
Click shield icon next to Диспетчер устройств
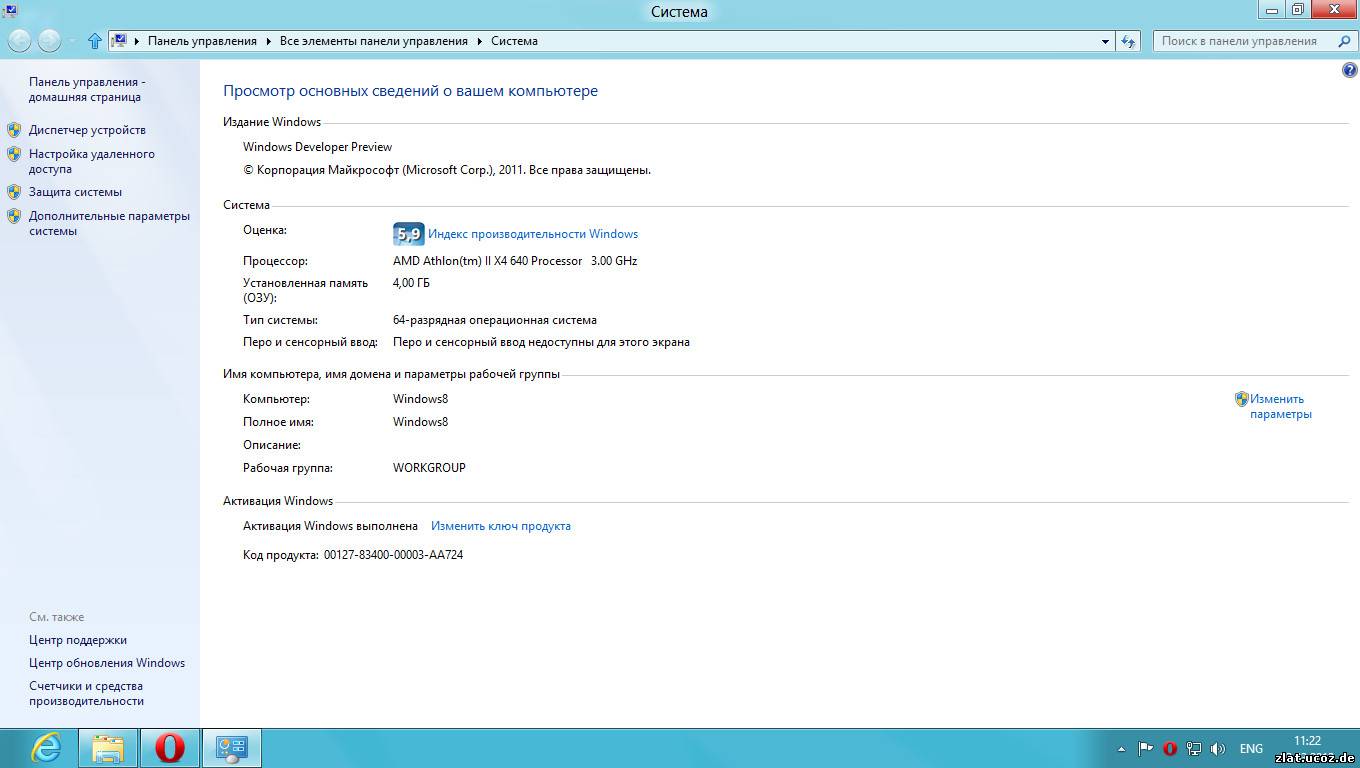pyautogui.click(x=14, y=130)
